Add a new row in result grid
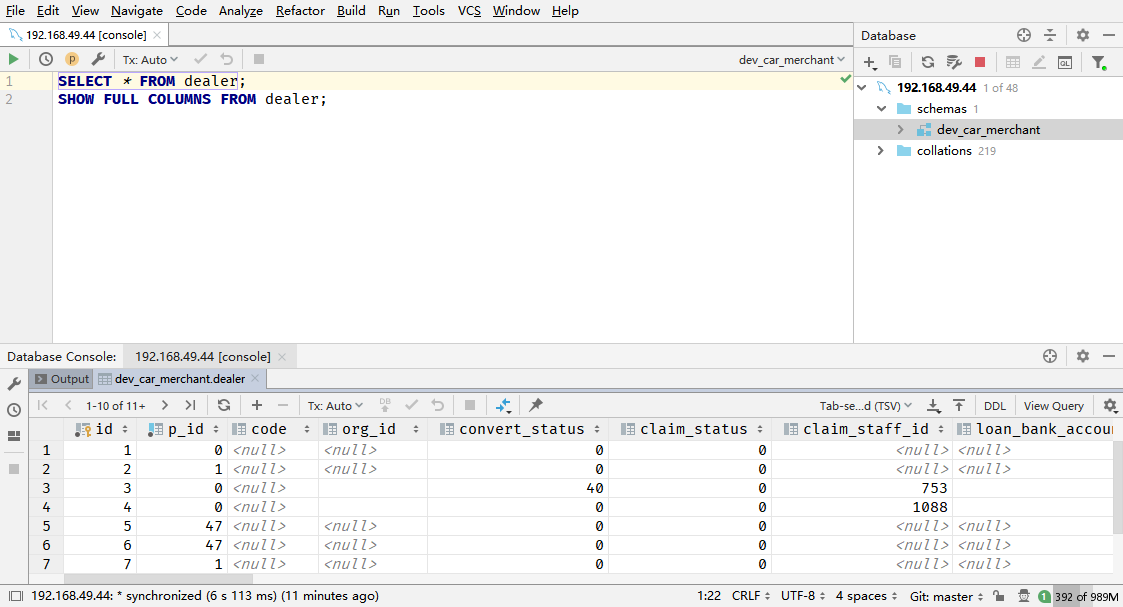 pyautogui.click(x=257, y=405)
